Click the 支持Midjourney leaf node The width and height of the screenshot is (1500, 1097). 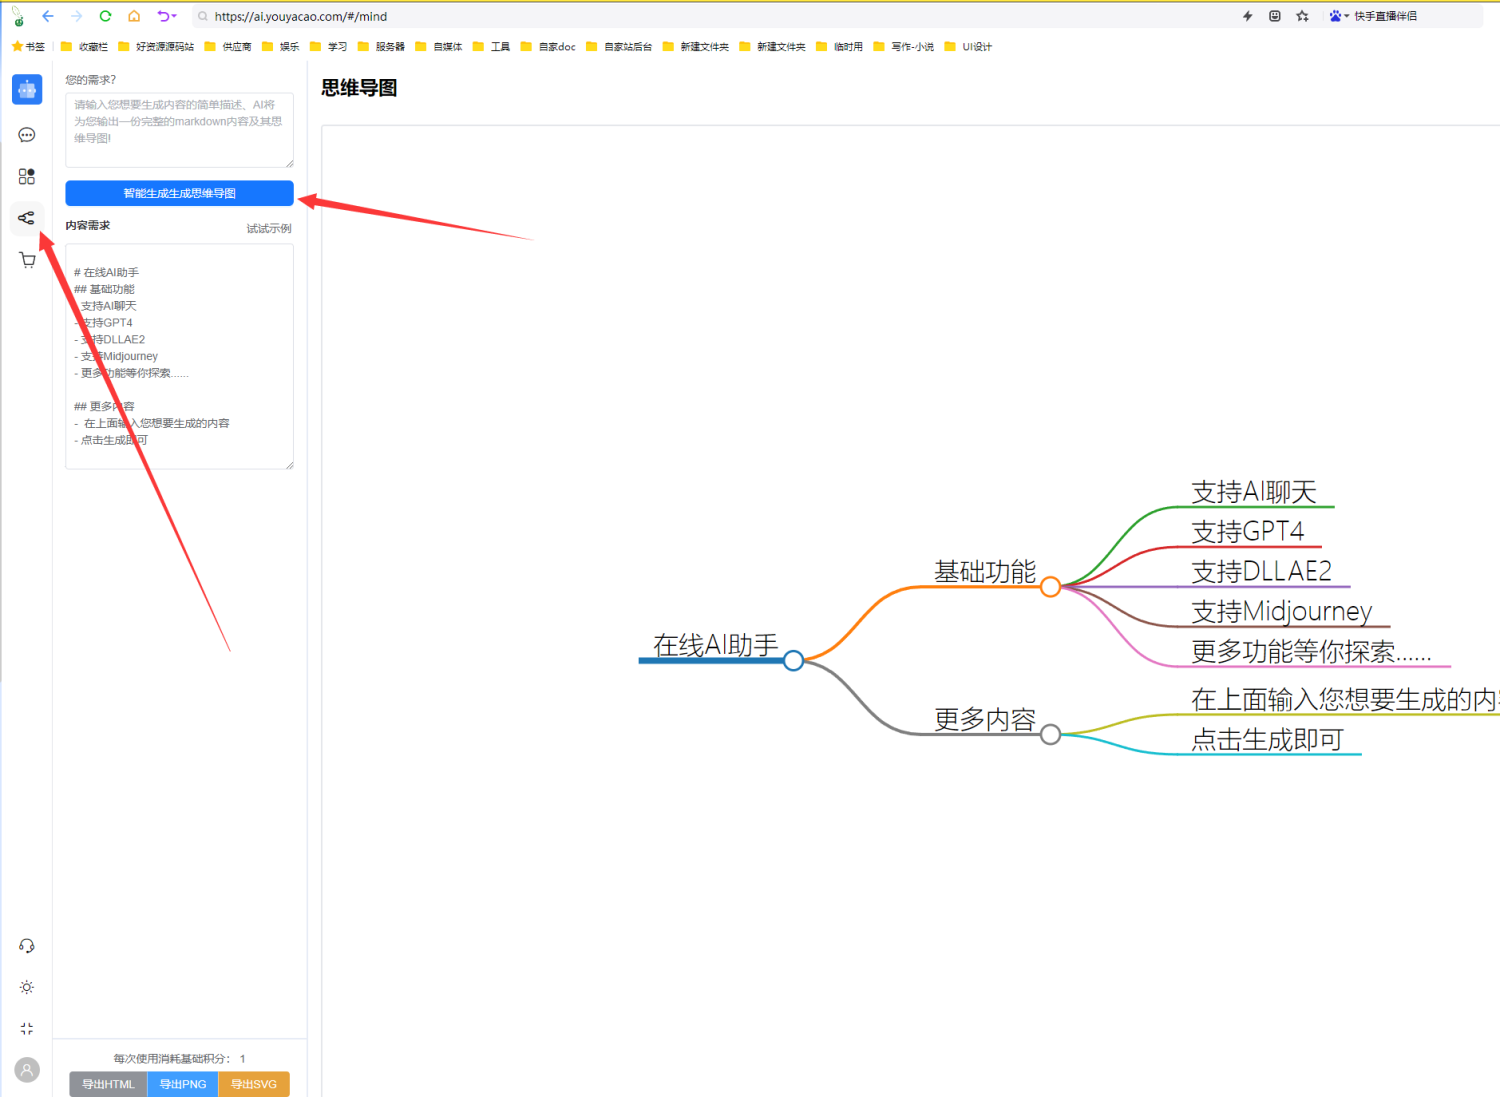1282,611
